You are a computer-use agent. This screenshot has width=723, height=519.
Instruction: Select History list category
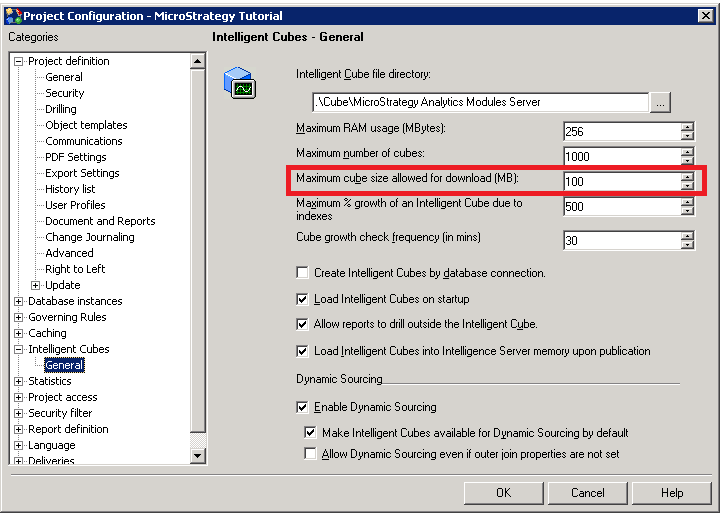click(70, 189)
